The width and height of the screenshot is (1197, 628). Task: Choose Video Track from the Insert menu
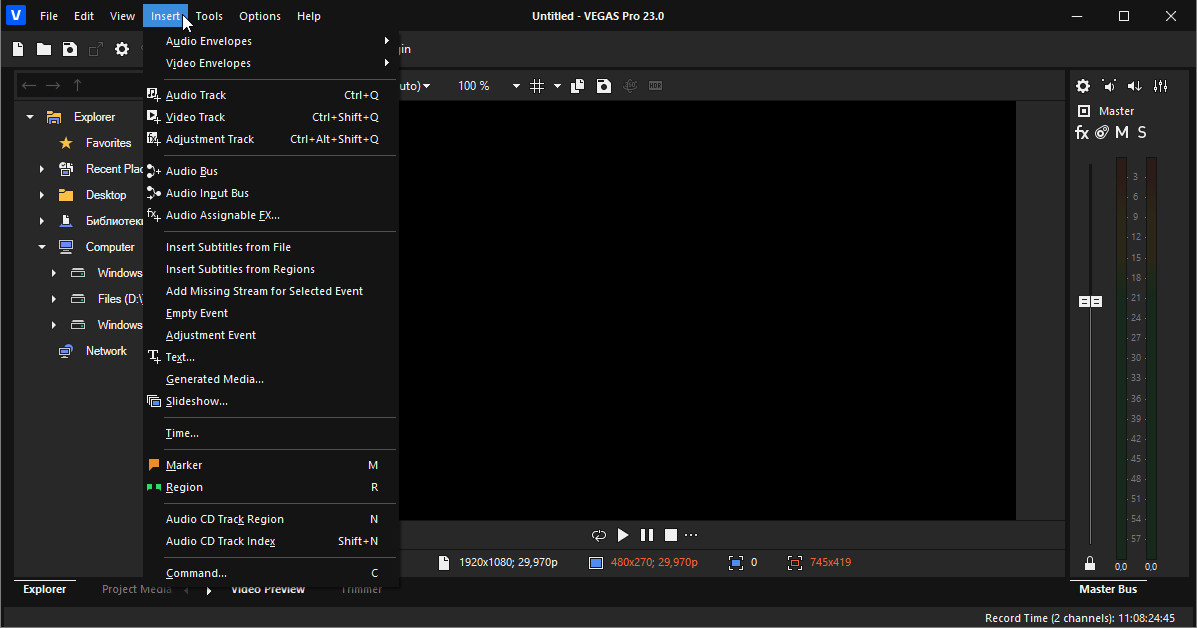tap(196, 117)
